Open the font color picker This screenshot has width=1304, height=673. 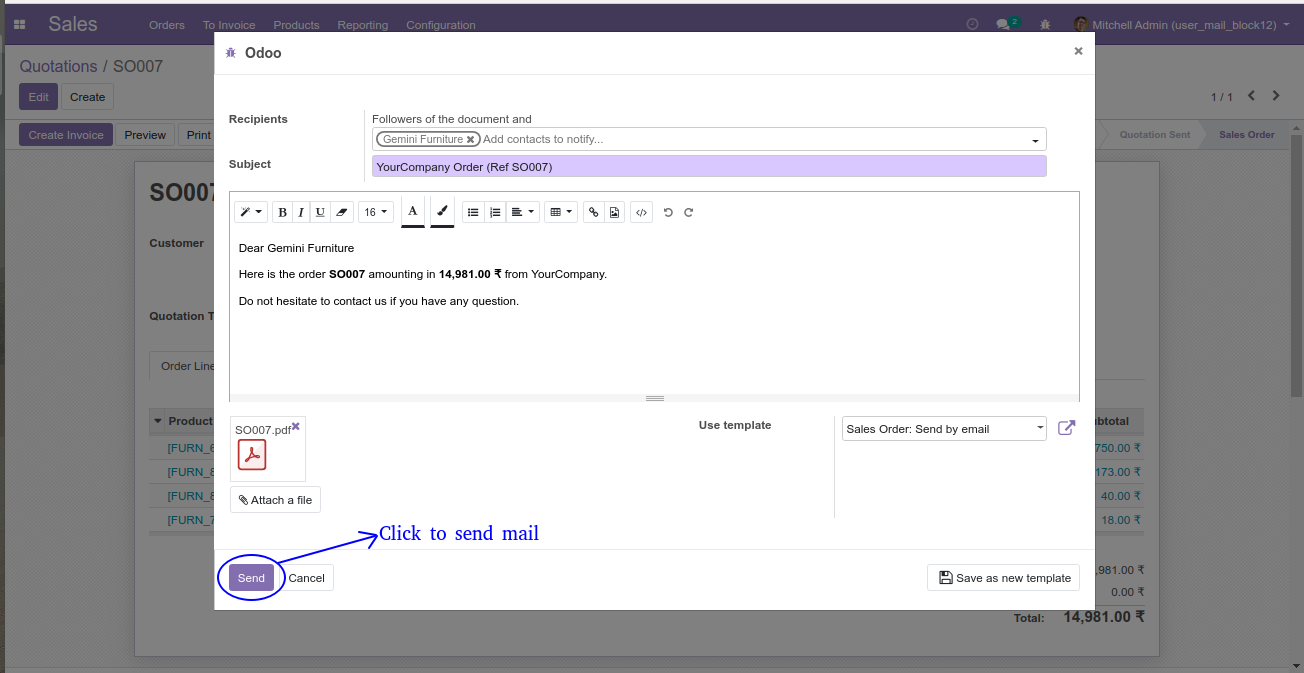[x=413, y=212]
